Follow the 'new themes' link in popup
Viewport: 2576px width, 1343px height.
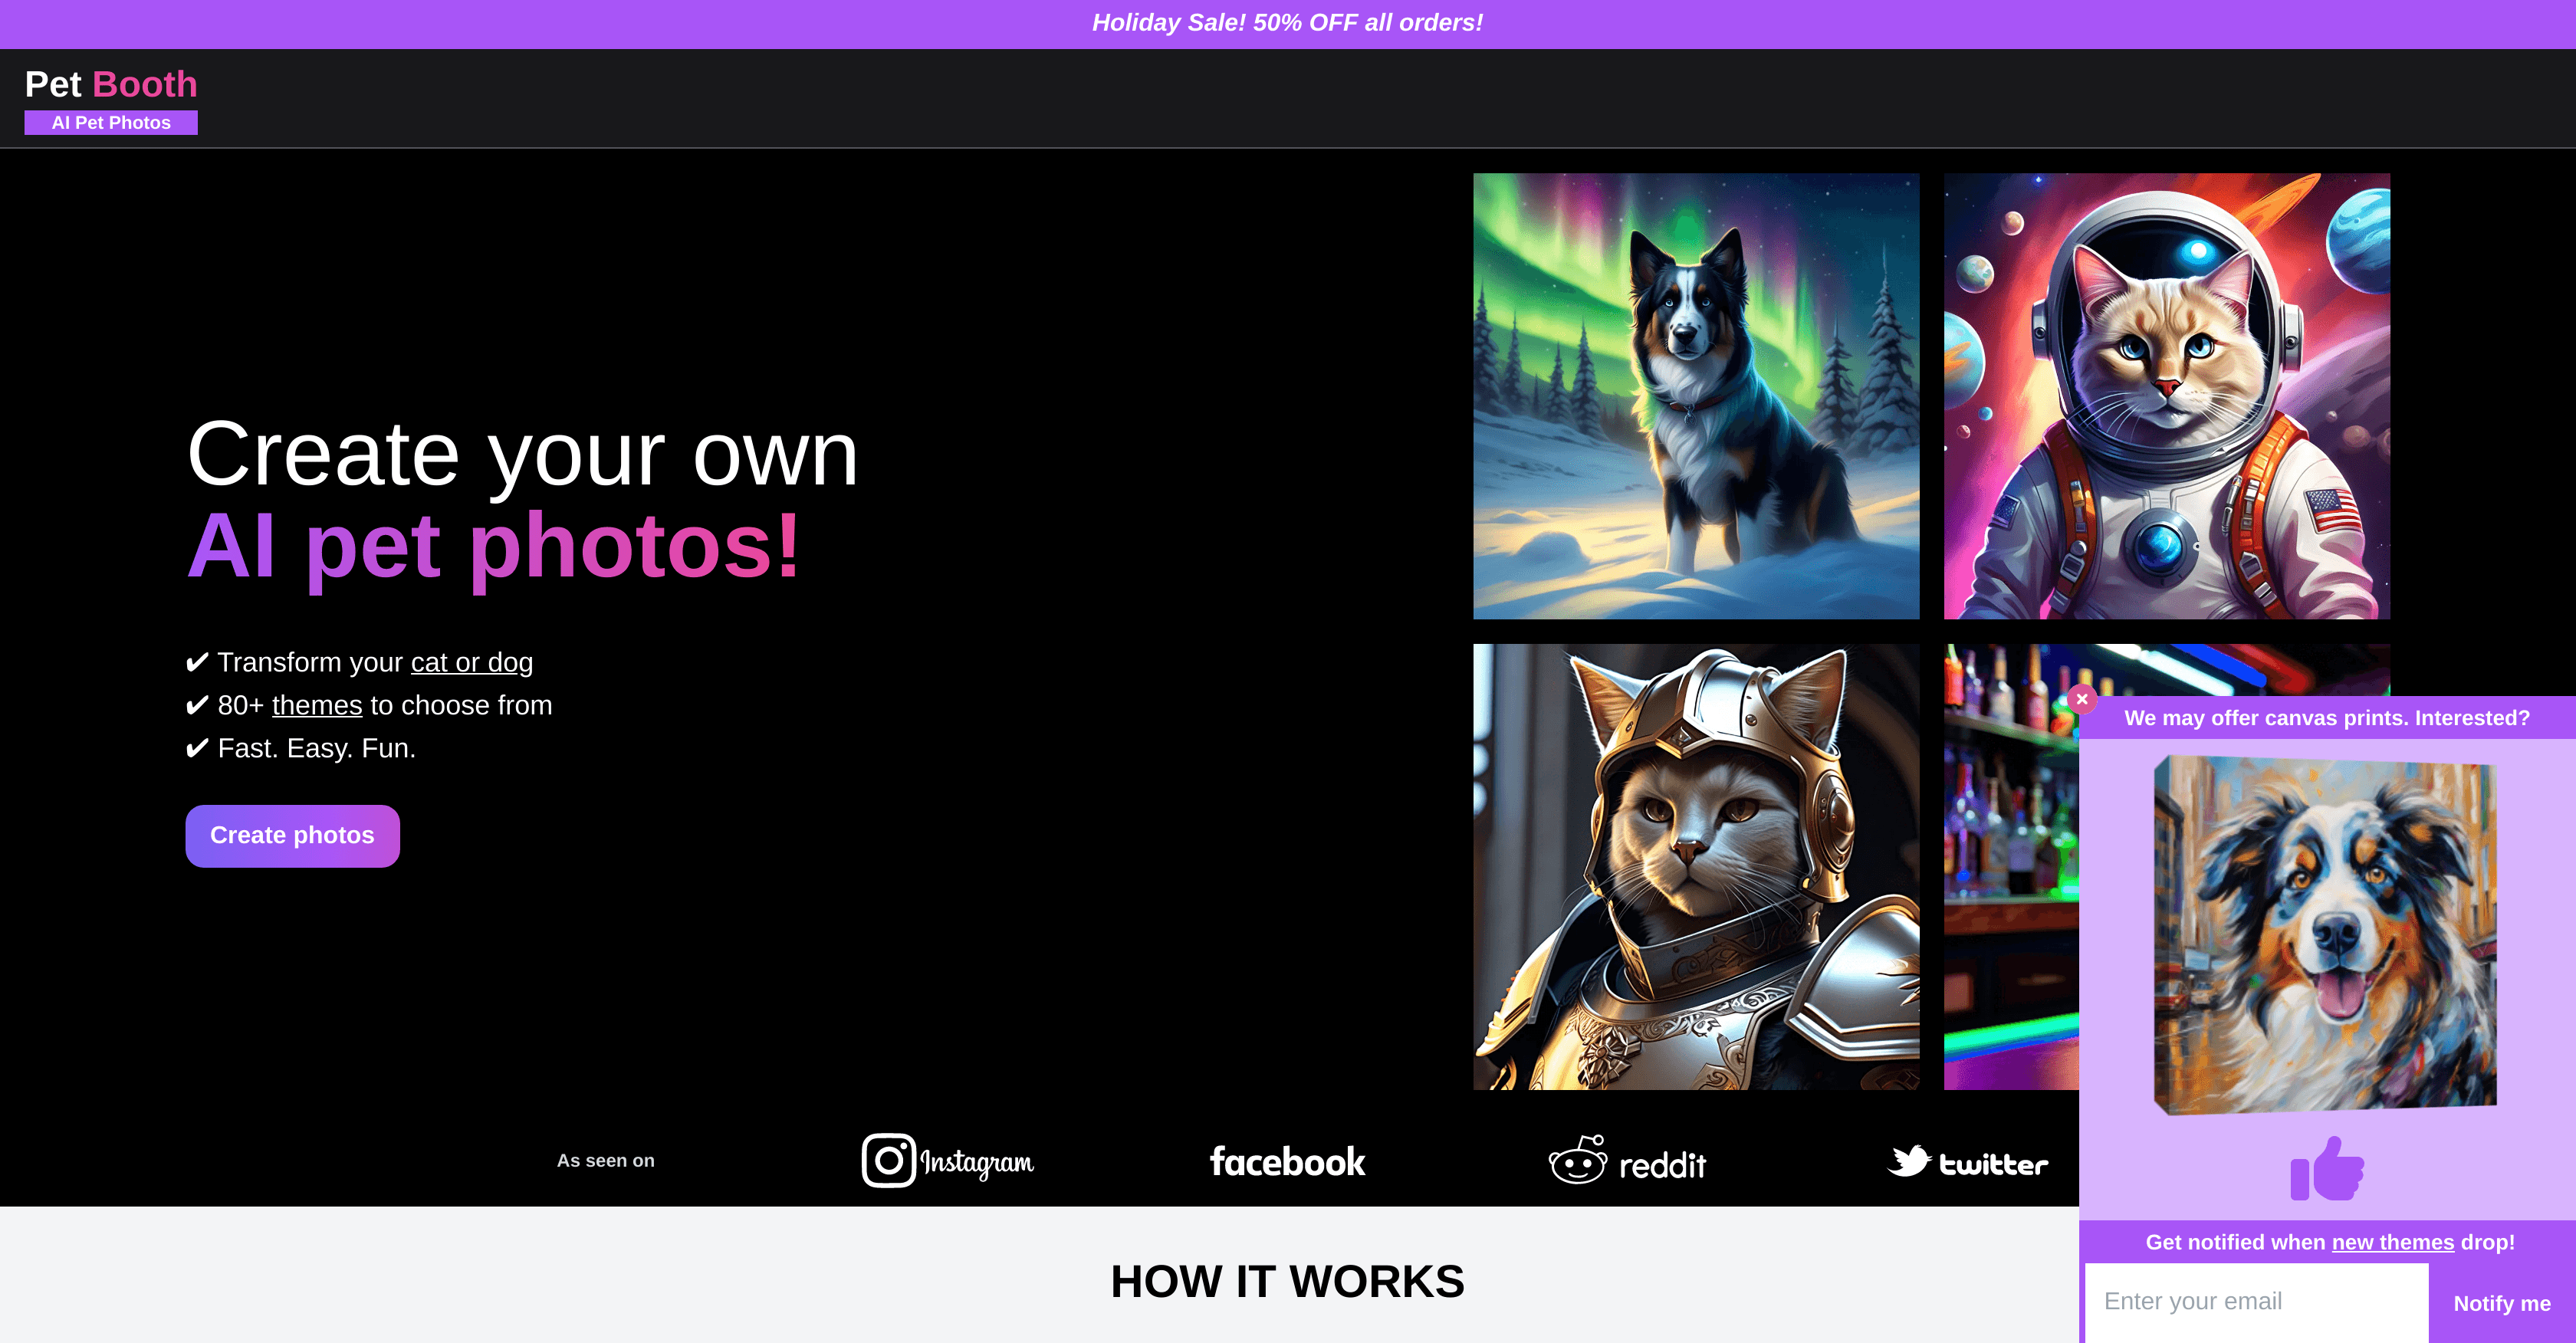2392,1242
